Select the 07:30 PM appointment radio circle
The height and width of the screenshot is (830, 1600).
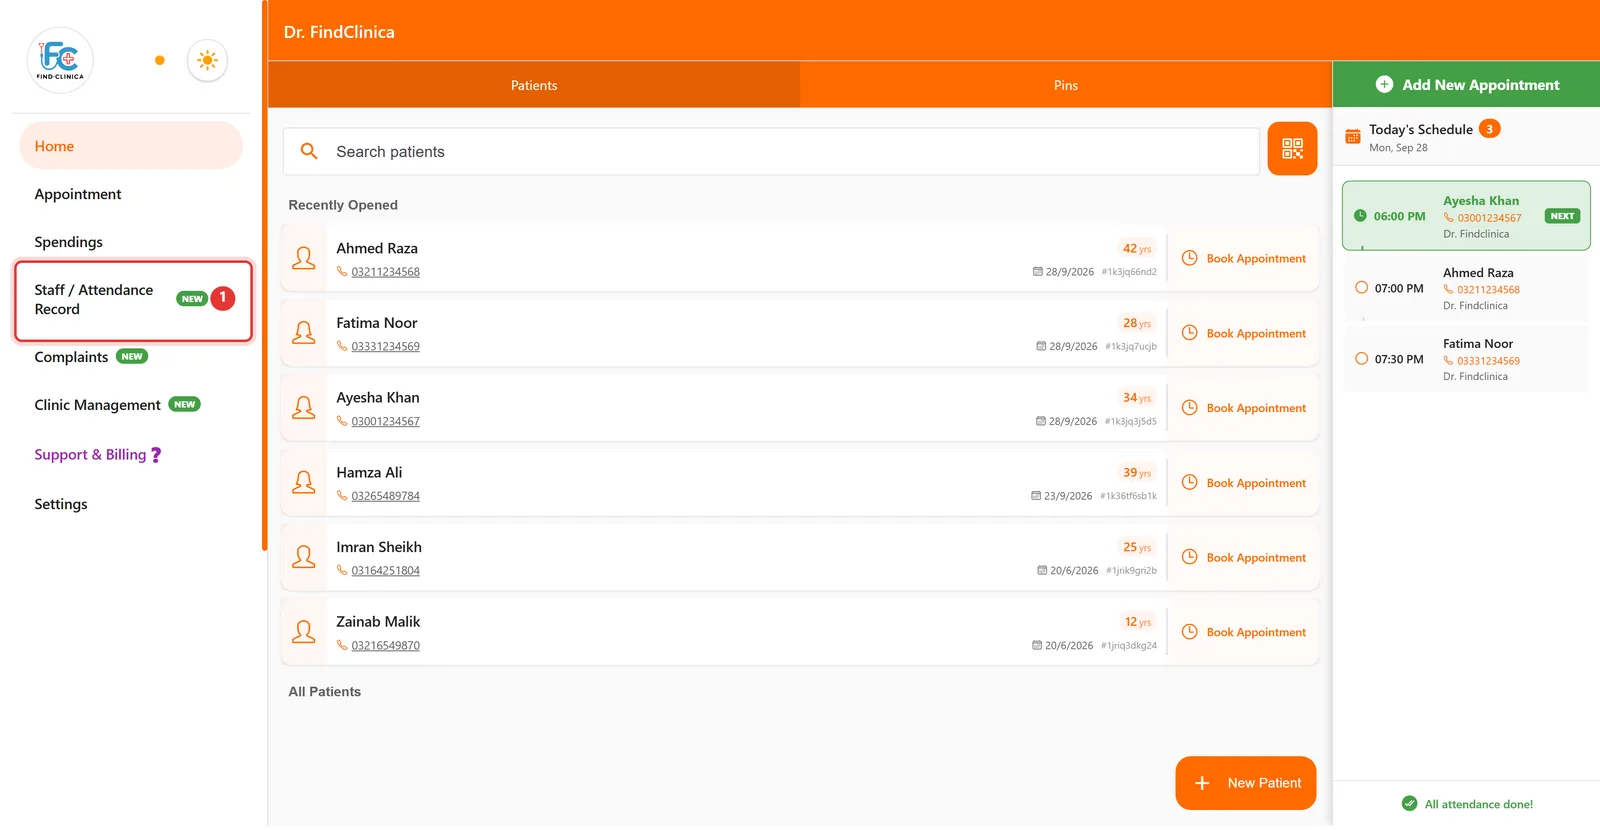click(1361, 358)
